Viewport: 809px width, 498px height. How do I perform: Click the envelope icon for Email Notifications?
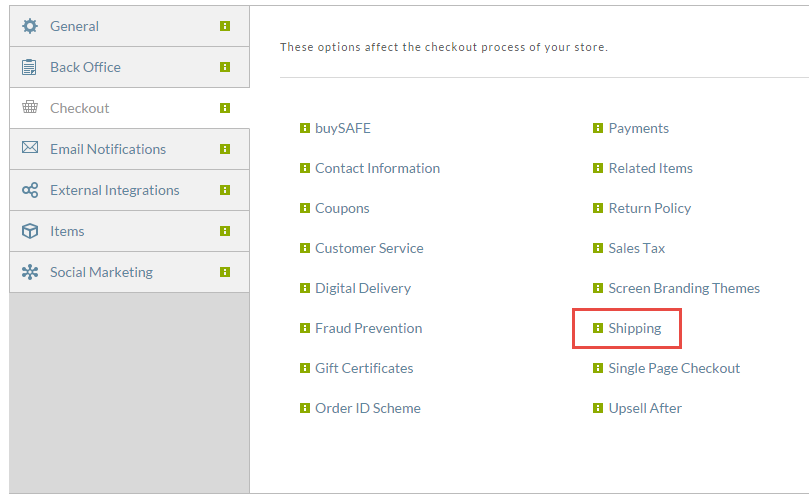(x=30, y=148)
